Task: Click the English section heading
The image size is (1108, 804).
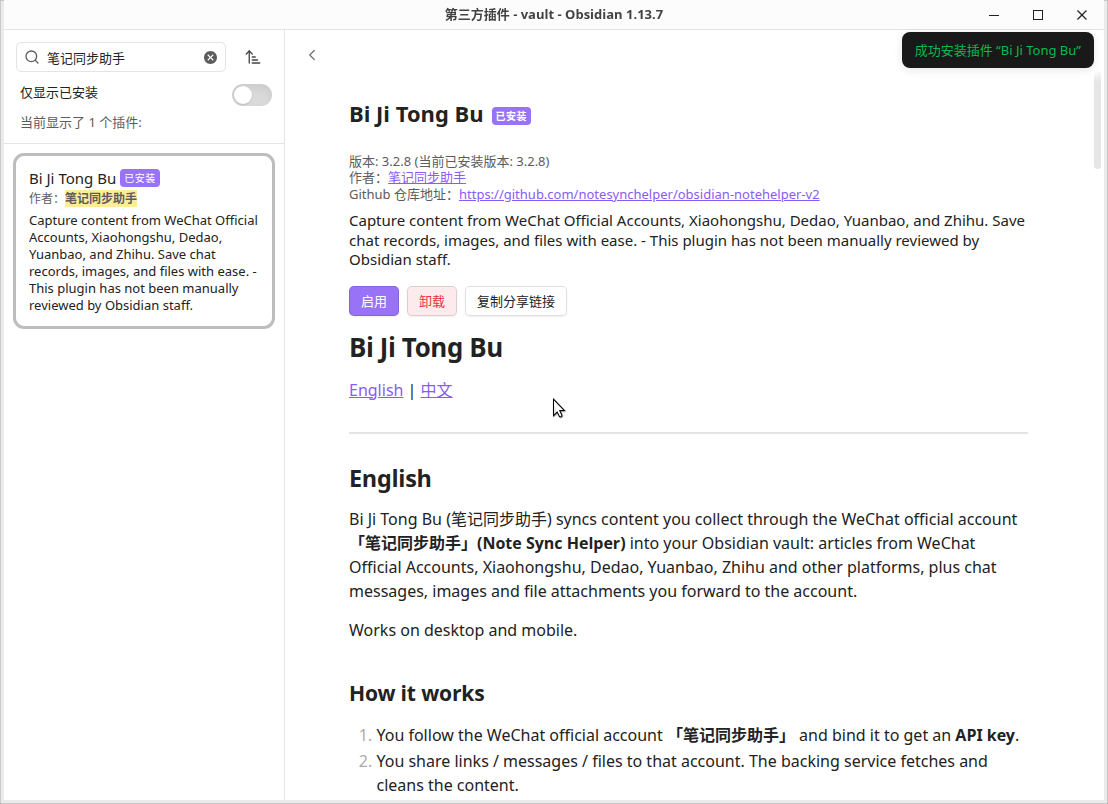Action: pos(390,479)
